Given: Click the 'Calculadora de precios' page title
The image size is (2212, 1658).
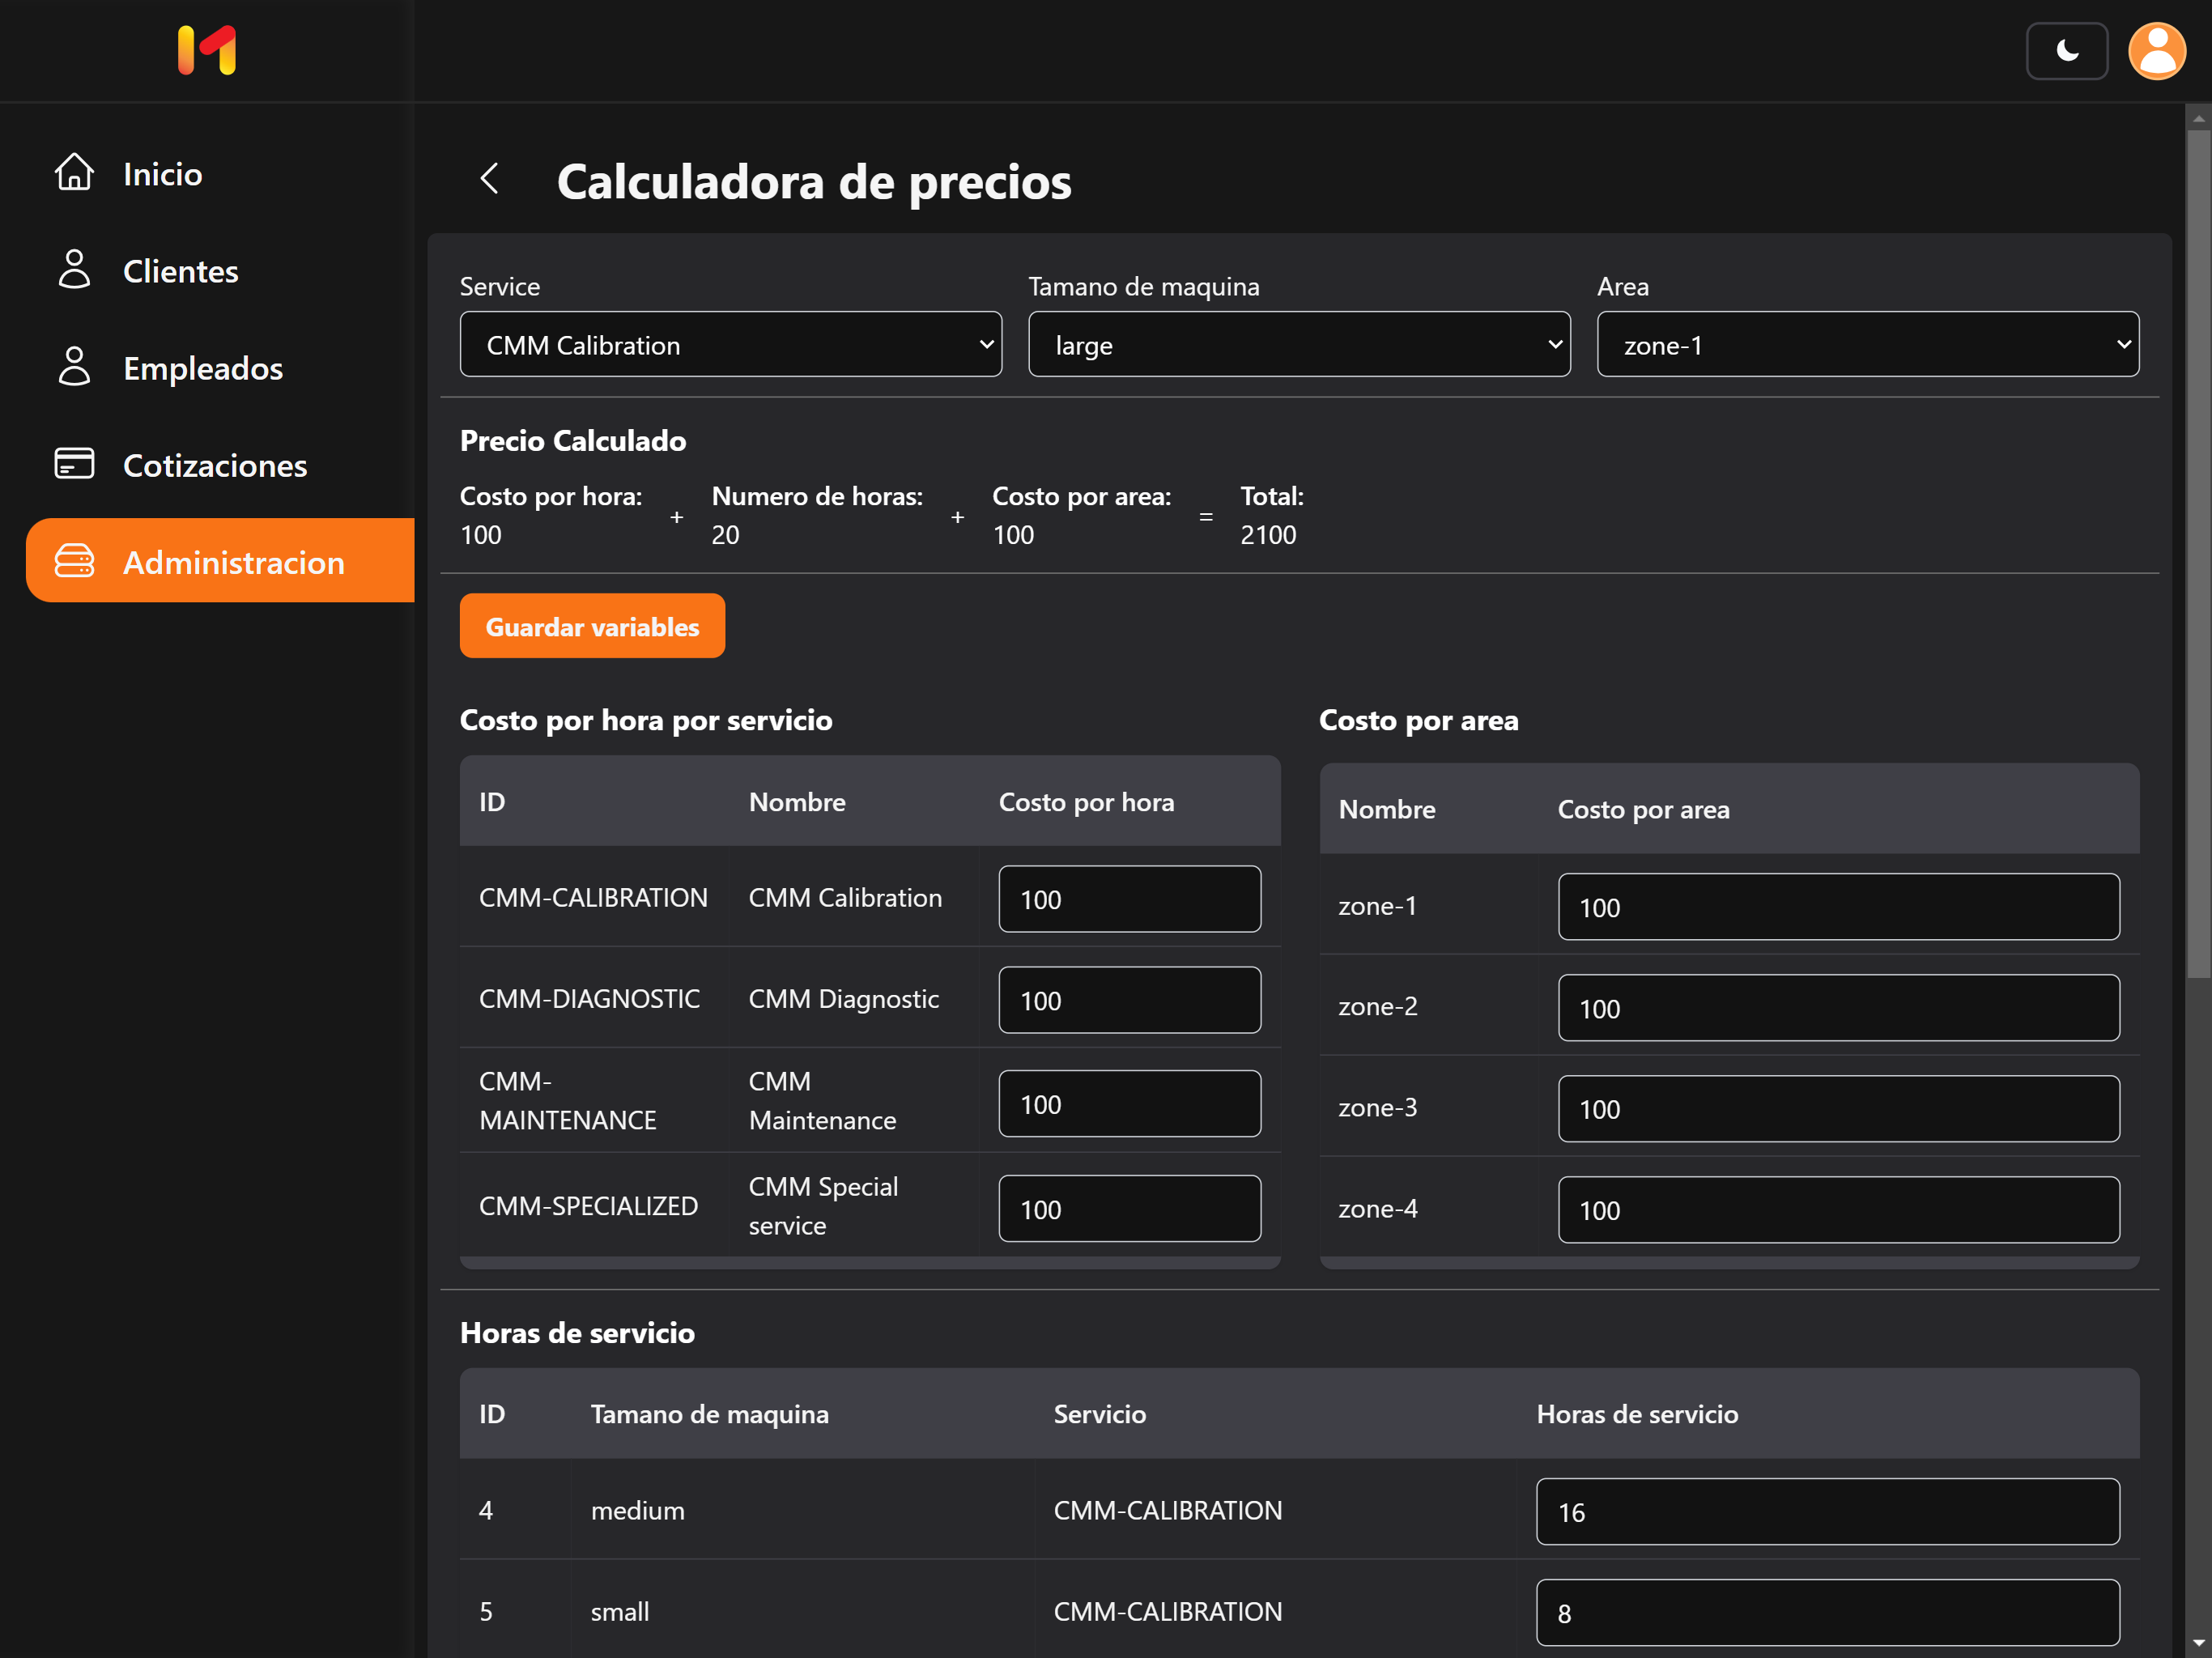Looking at the screenshot, I should [814, 181].
